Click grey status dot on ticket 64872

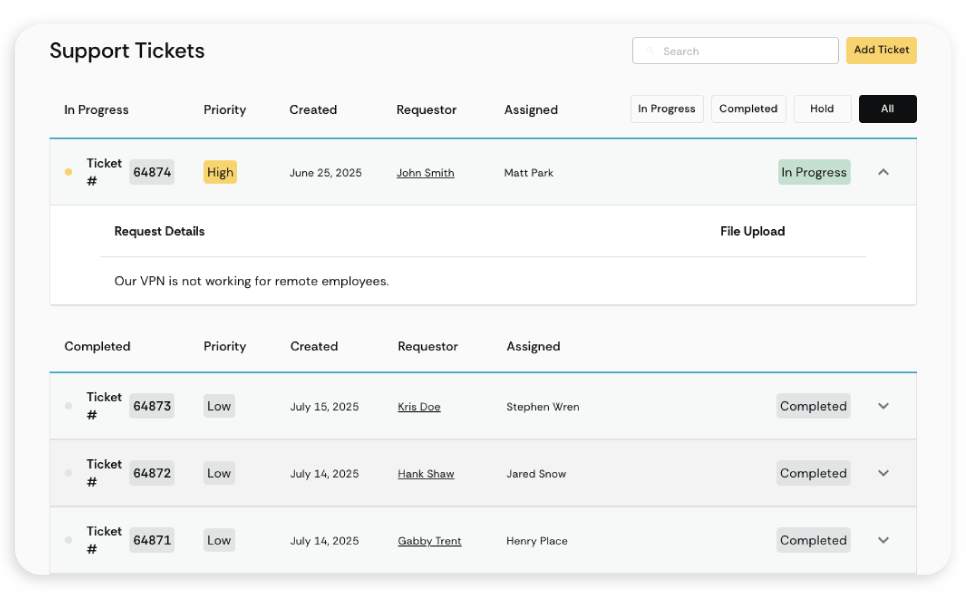coord(68,473)
